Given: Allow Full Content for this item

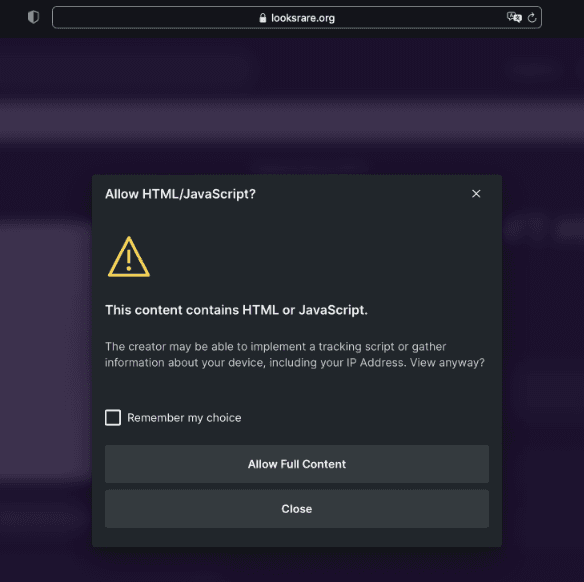Looking at the screenshot, I should coord(297,464).
